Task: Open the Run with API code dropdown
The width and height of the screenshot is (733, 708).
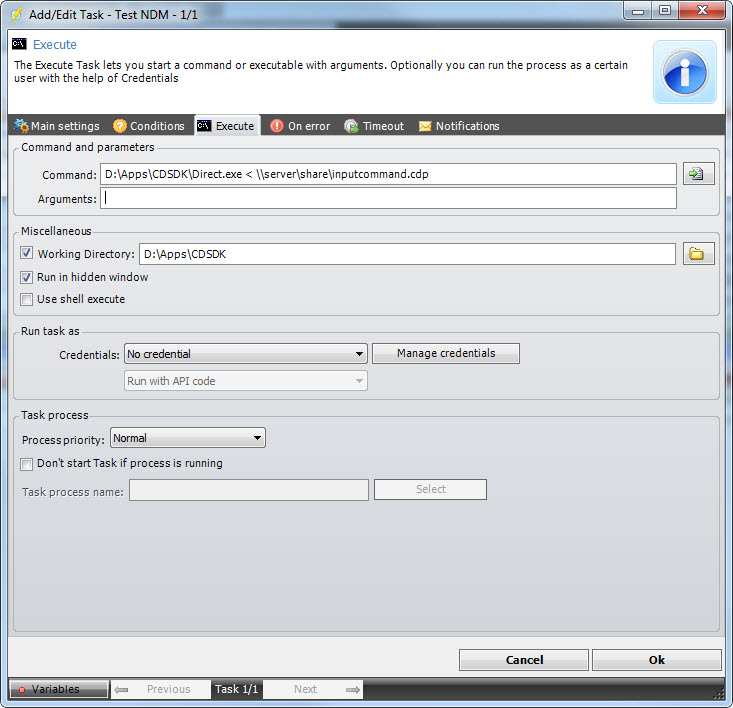Action: pos(245,381)
